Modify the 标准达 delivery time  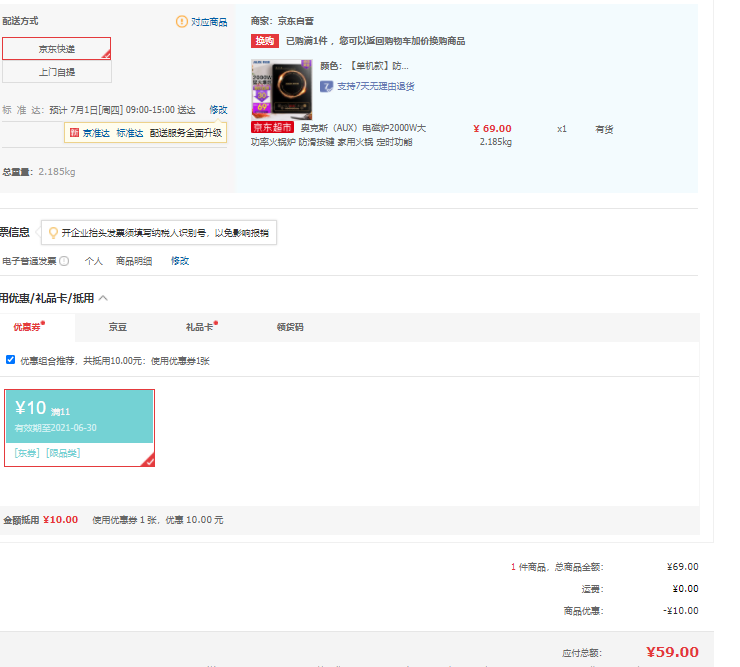[219, 110]
